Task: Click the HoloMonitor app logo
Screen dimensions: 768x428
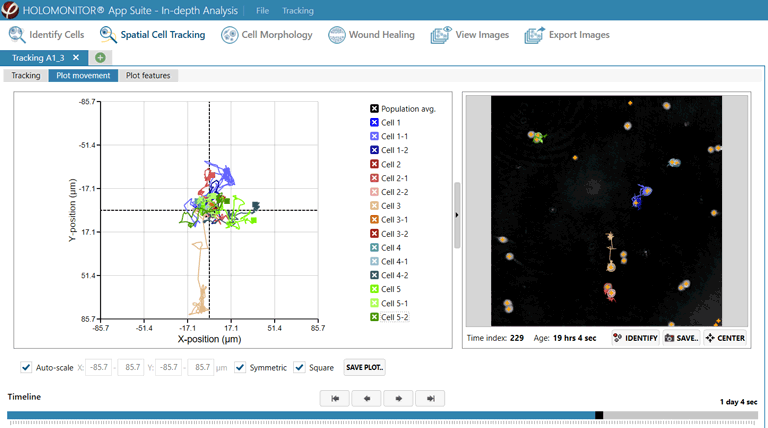Action: click(9, 10)
